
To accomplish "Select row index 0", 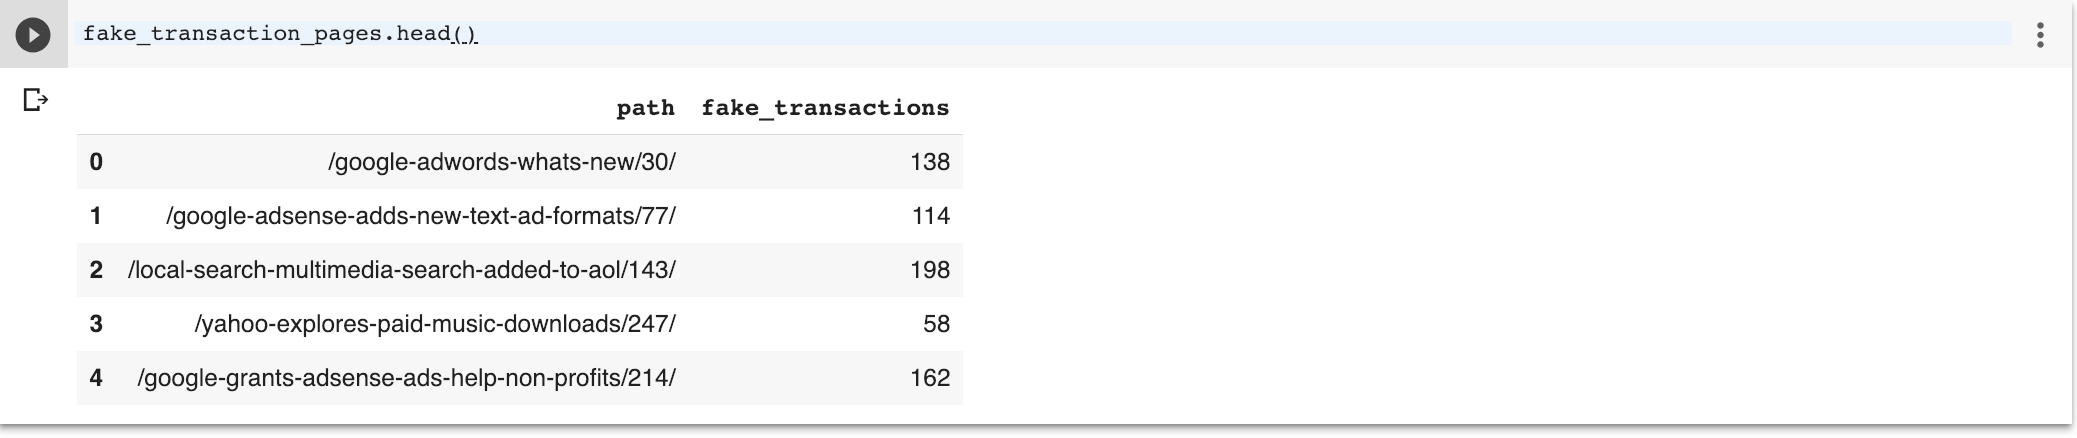I will point(96,162).
